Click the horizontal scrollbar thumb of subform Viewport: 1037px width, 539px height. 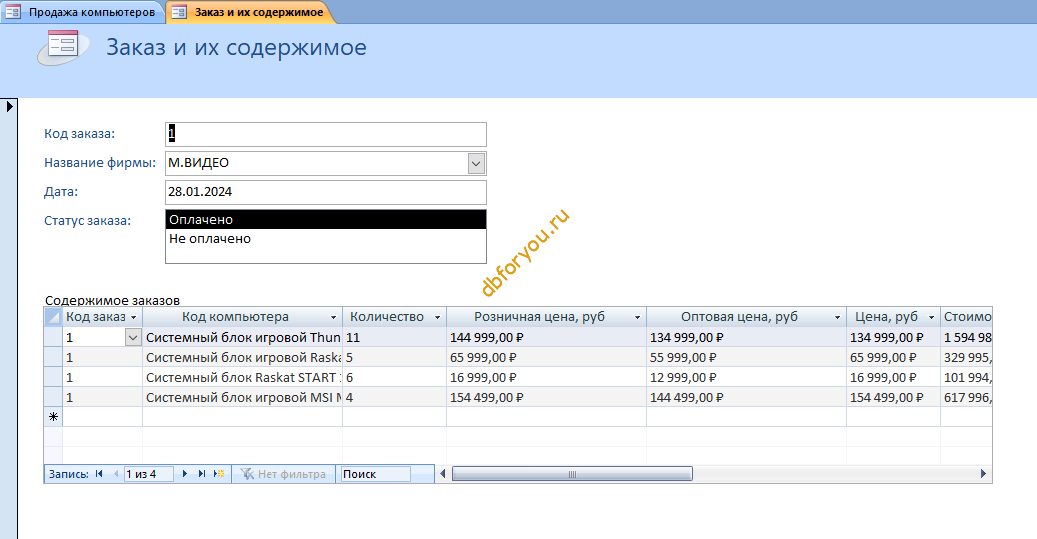coord(572,474)
